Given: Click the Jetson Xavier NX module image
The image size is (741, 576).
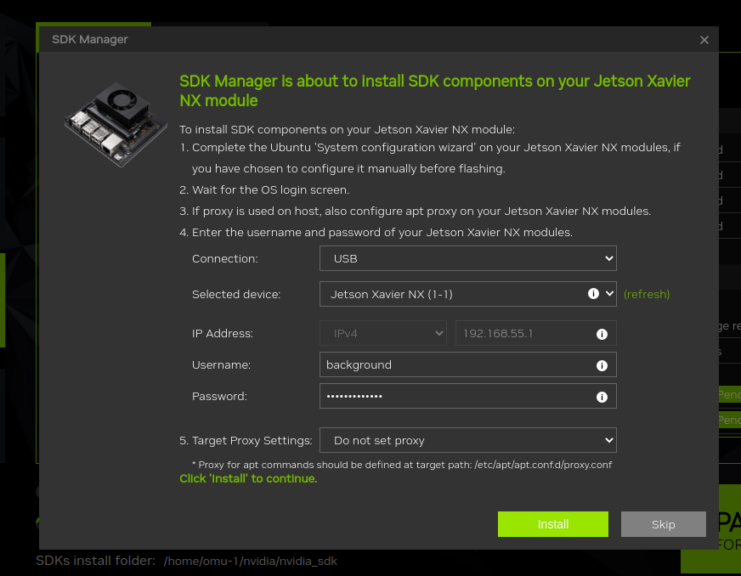Looking at the screenshot, I should pos(116,125).
